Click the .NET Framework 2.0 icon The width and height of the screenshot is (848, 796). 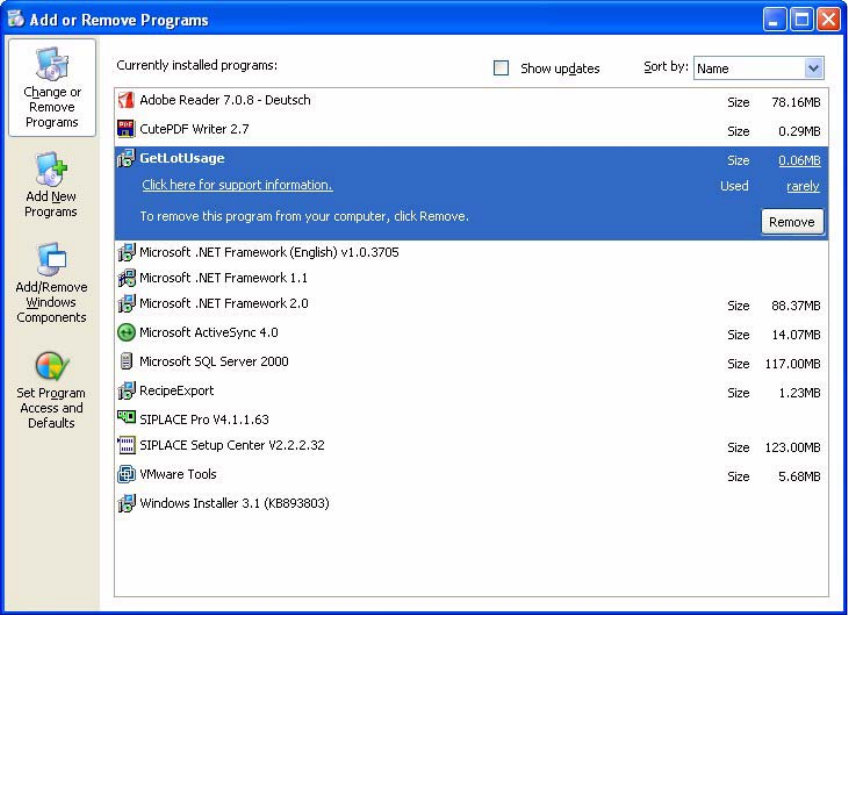pos(126,303)
